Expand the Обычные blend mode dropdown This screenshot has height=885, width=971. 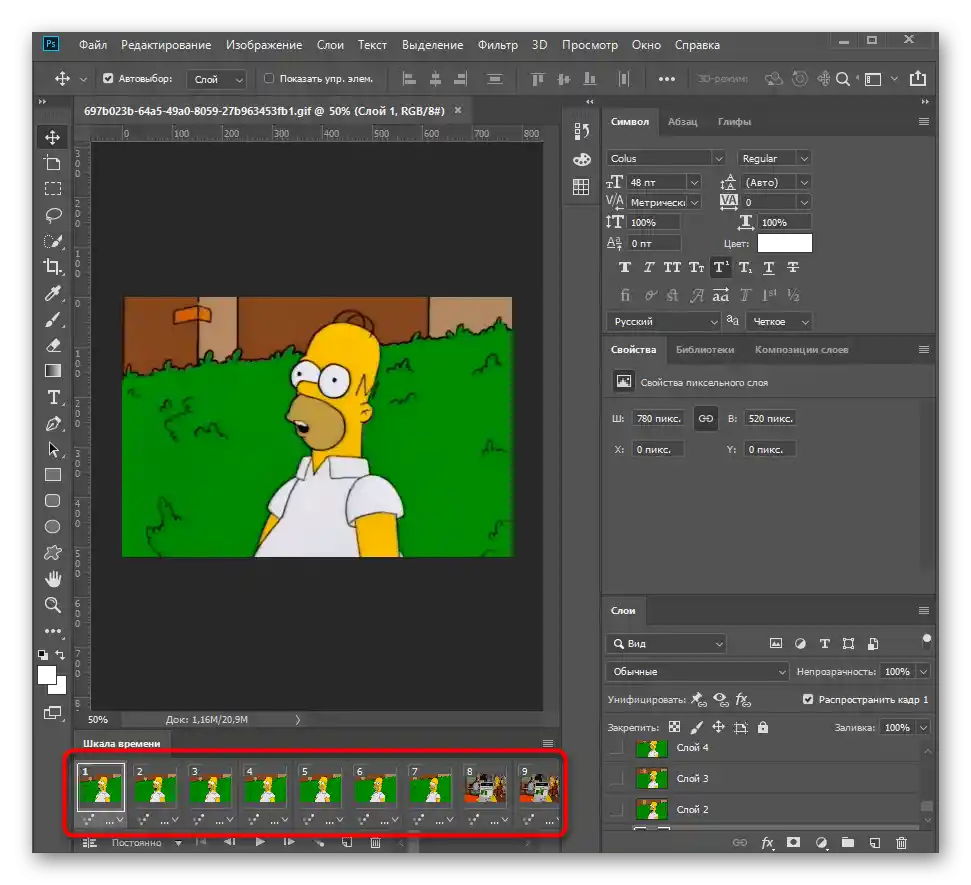[698, 672]
